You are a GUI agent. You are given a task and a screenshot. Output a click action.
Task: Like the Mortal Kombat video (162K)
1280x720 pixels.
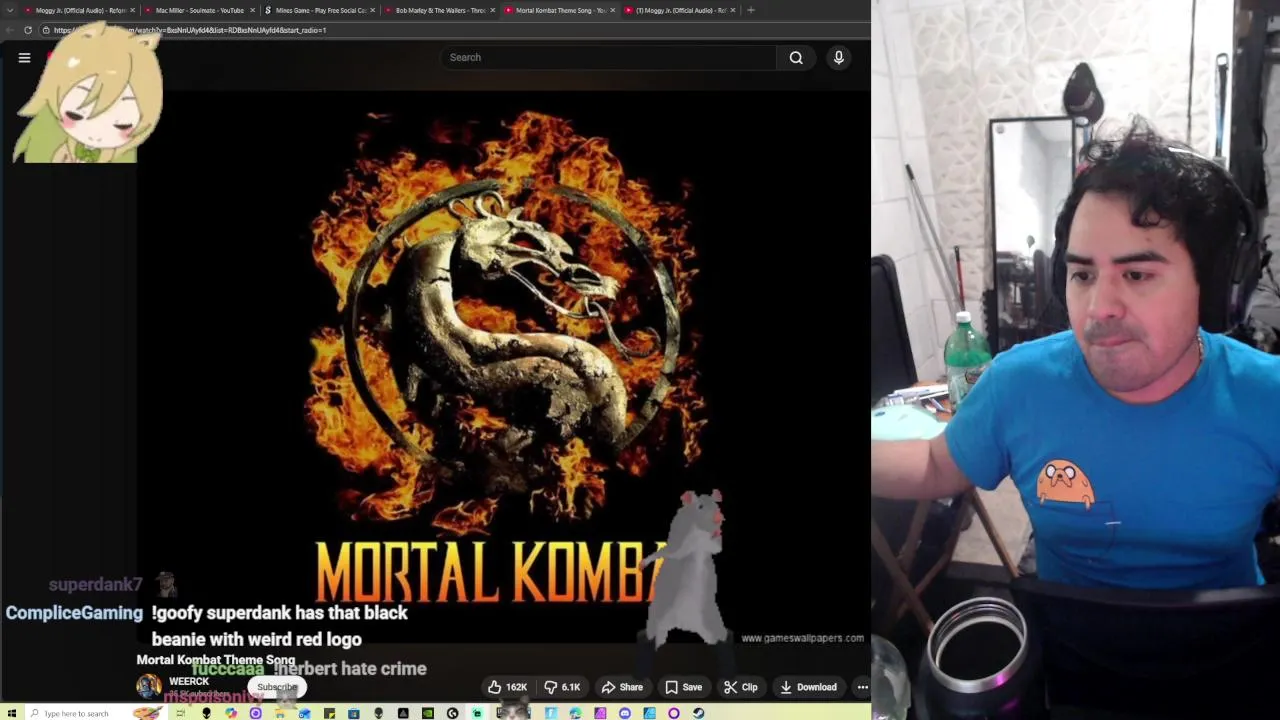[508, 687]
